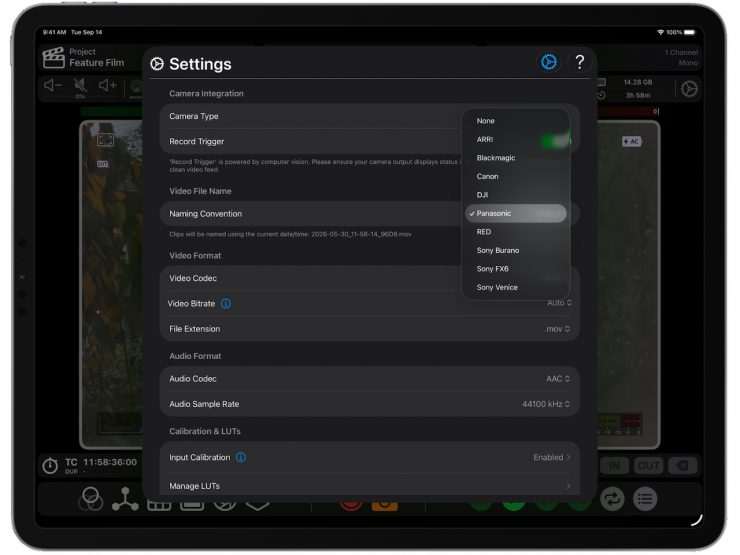Click the 14.28 GB storage readout

(638, 82)
